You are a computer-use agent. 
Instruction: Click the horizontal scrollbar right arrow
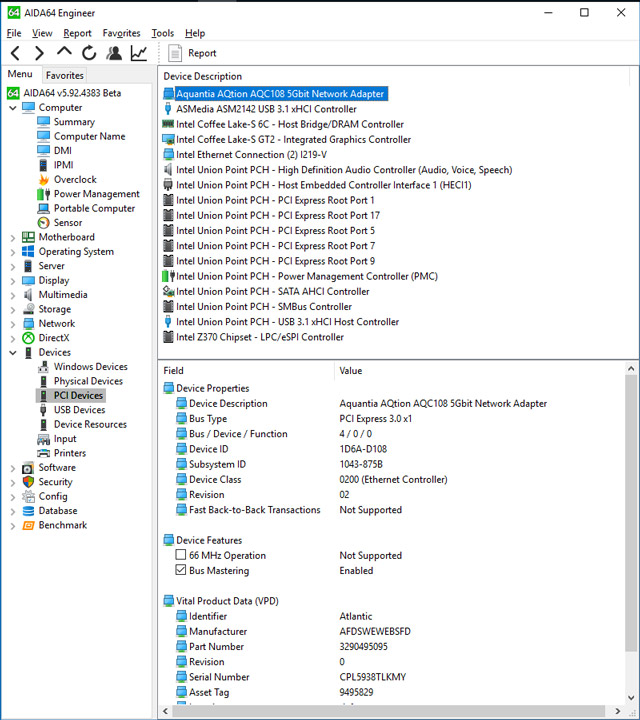point(618,711)
